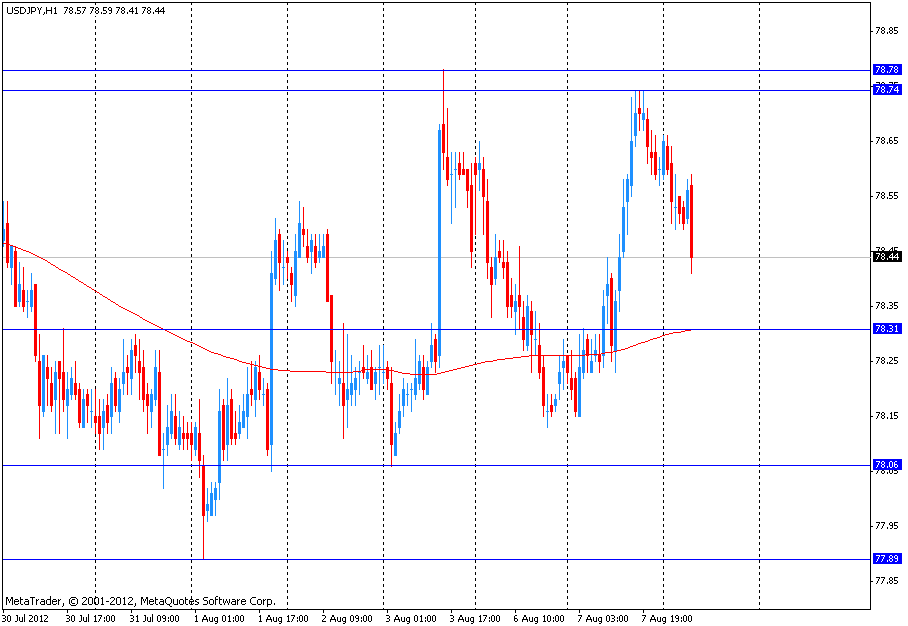Click the 31 Jul 09:00 time label

[x=157, y=618]
